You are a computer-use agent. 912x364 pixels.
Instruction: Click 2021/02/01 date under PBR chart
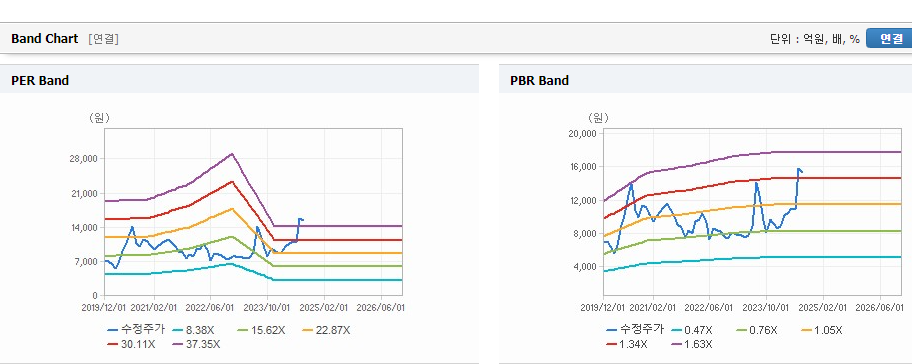pos(653,308)
